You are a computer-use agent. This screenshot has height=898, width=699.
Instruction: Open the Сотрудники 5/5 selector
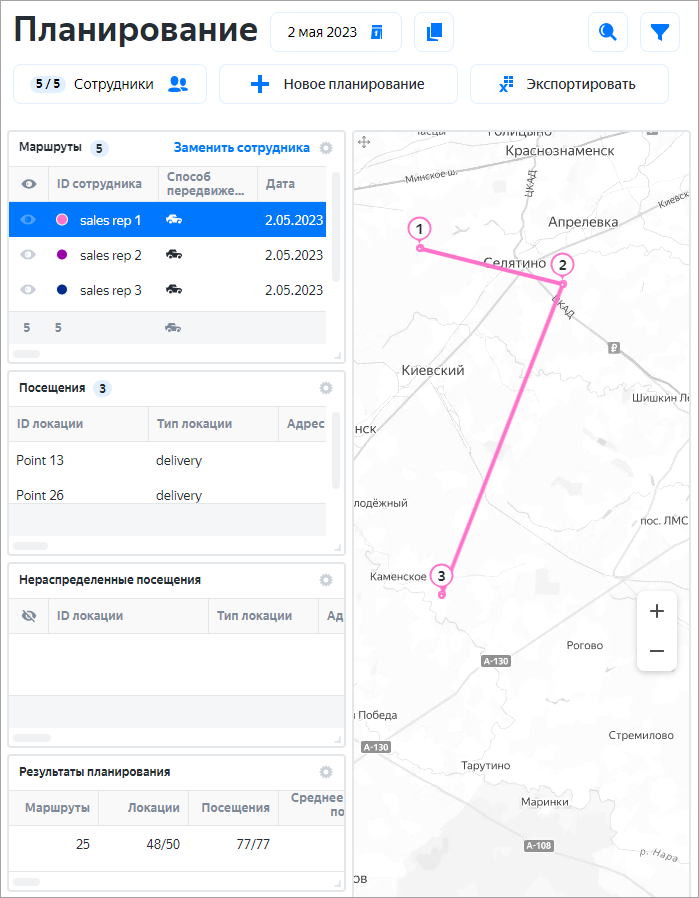click(x=110, y=84)
